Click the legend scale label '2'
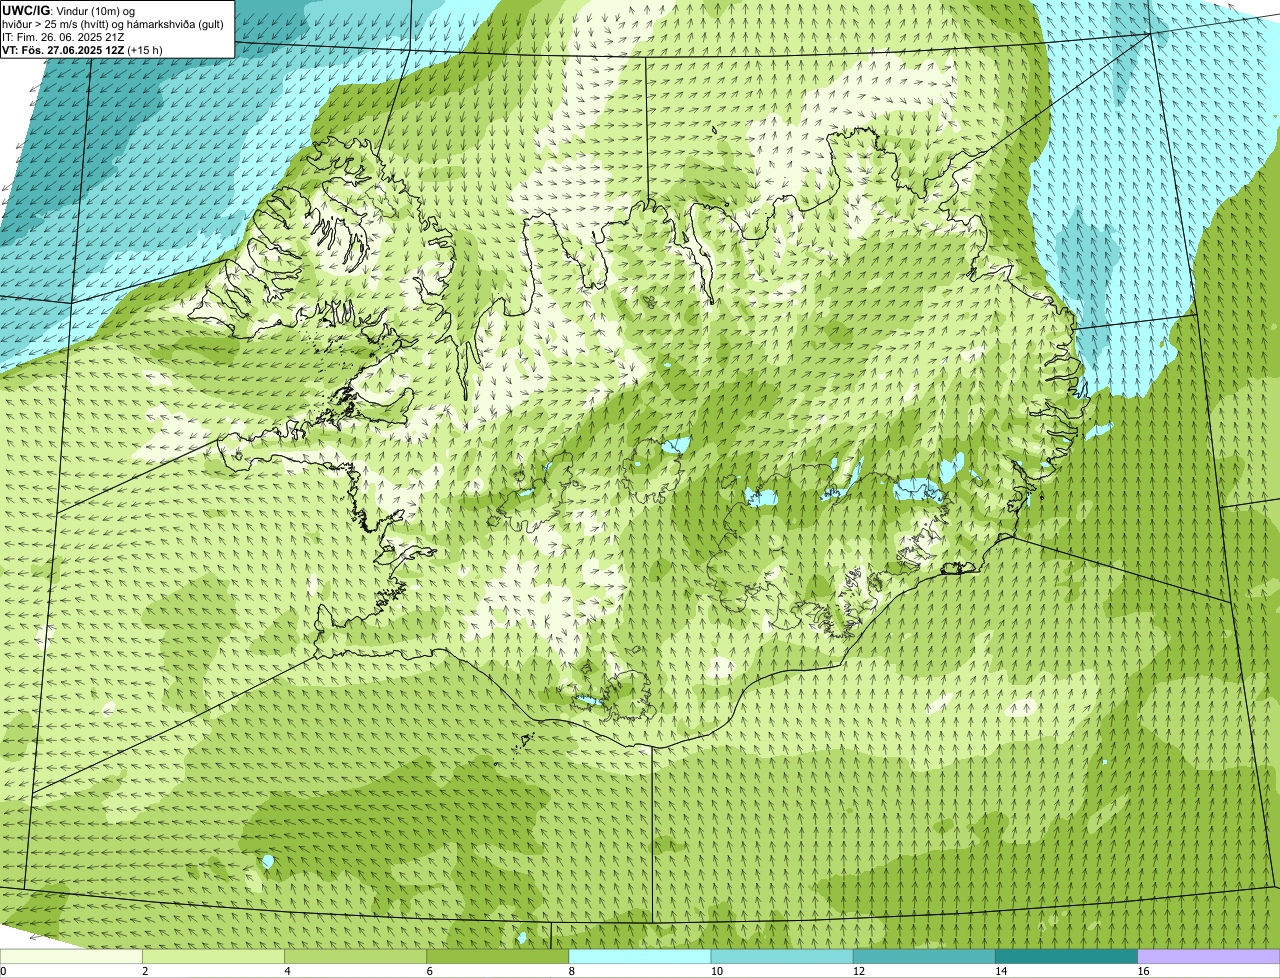1280x978 pixels. point(145,971)
